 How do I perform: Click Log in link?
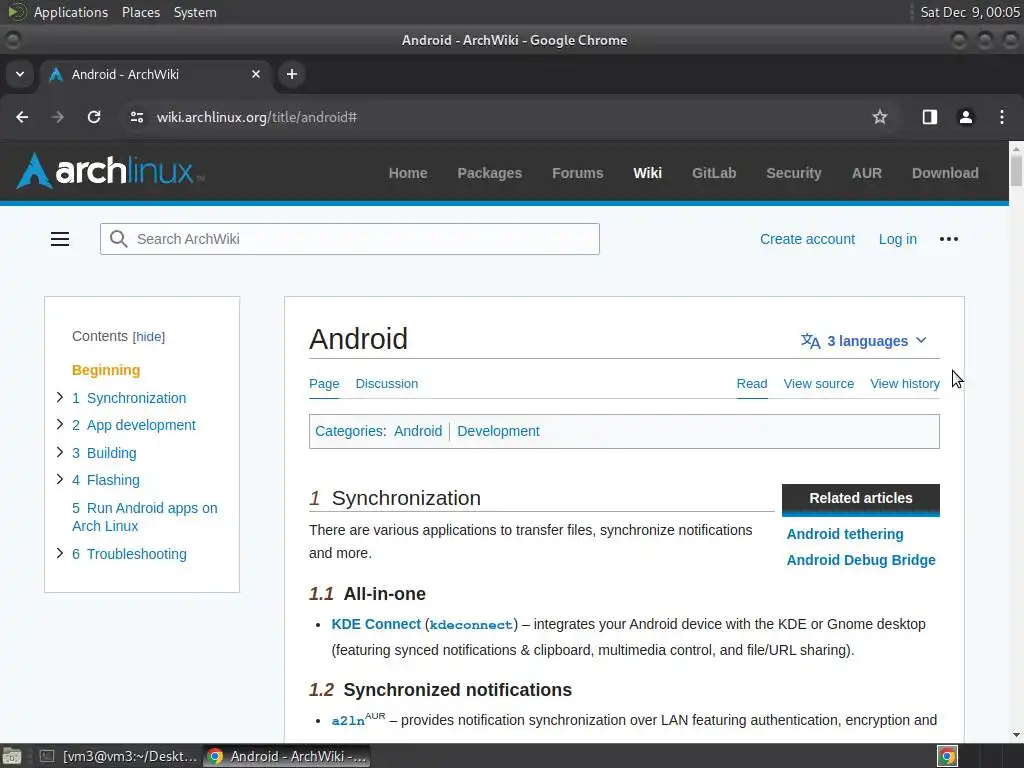(897, 239)
